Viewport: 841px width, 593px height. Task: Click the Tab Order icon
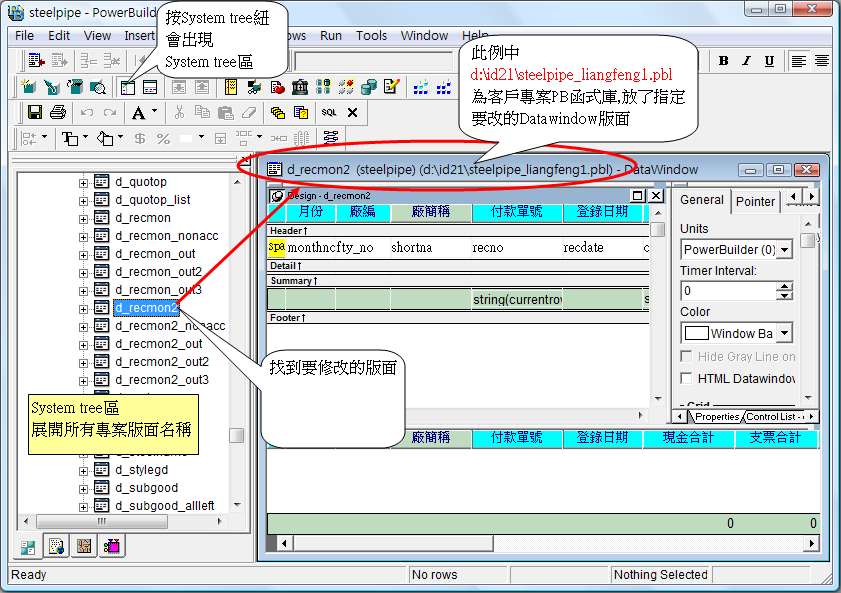tap(331, 138)
